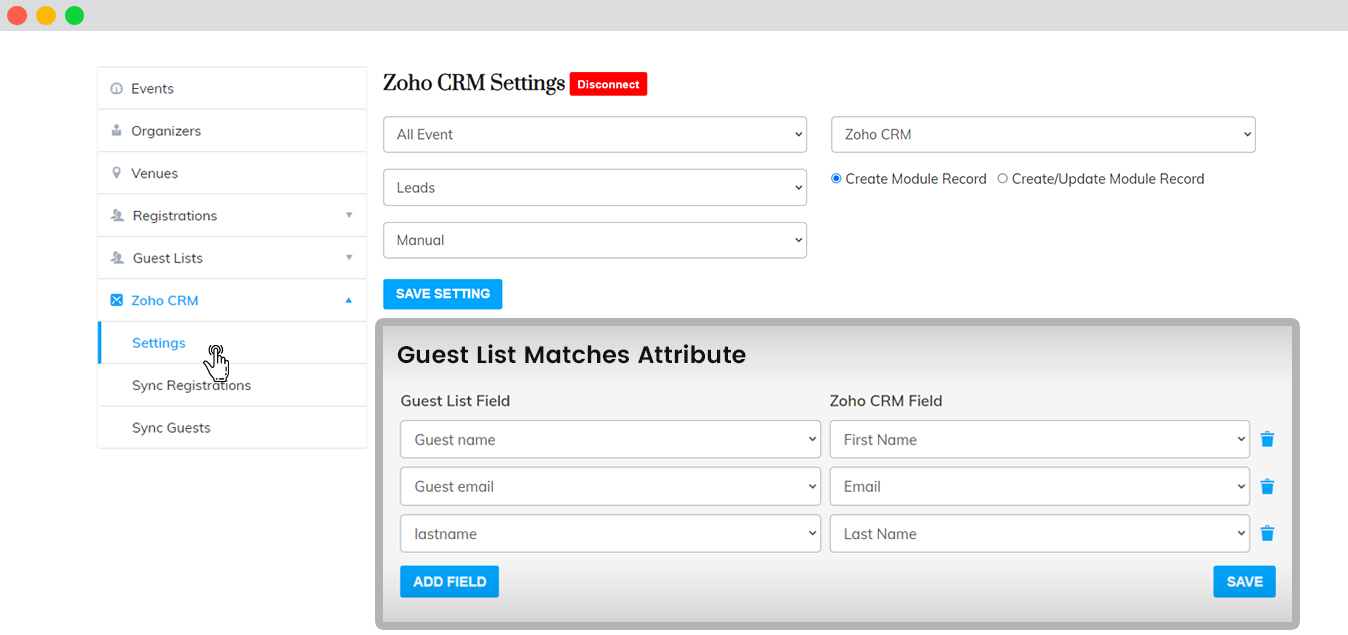Image resolution: width=1348 pixels, height=635 pixels.
Task: Select Create/Update Module Record radio option
Action: click(x=1003, y=178)
